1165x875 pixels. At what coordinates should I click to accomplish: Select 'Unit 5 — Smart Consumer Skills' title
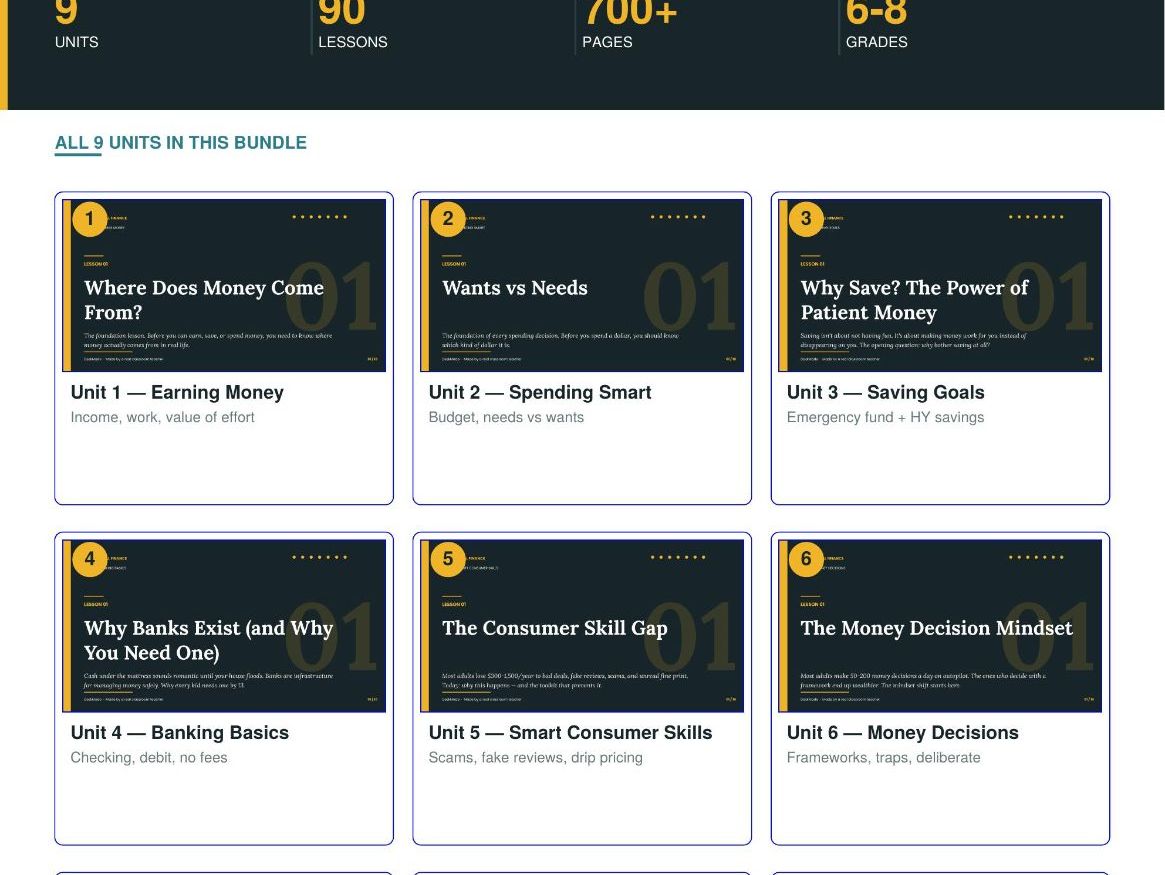click(570, 732)
